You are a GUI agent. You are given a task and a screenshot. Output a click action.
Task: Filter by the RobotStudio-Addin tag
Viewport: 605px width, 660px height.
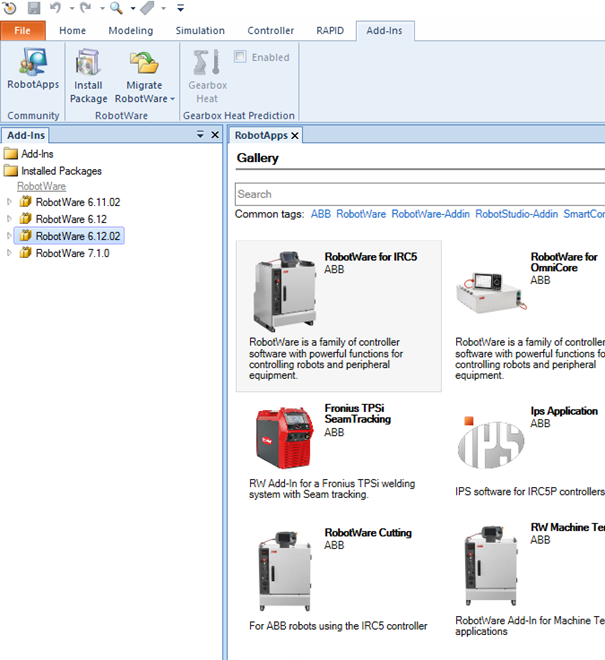pyautogui.click(x=517, y=214)
